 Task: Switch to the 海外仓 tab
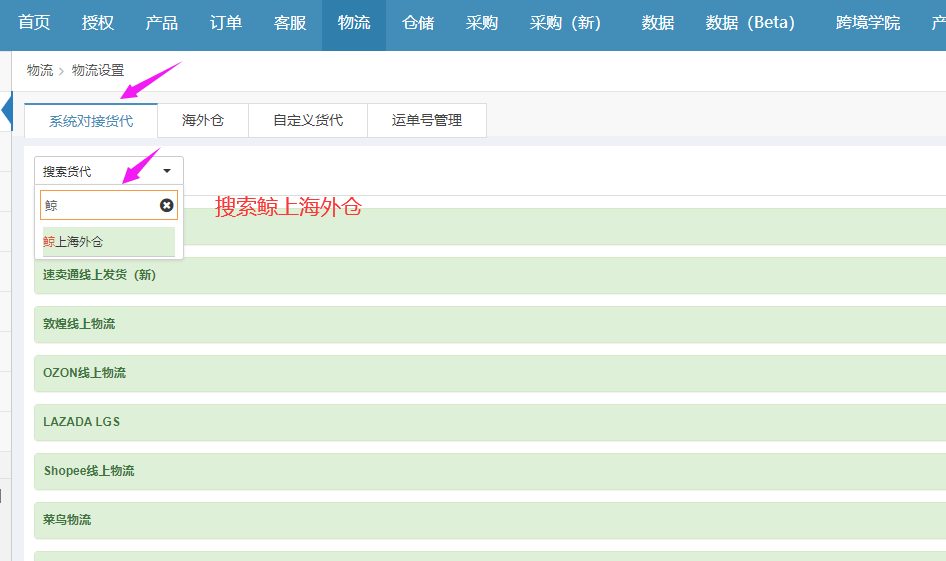pos(203,120)
